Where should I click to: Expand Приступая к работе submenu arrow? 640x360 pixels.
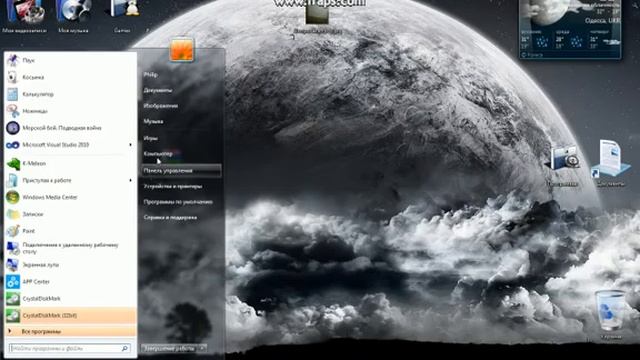coord(131,180)
